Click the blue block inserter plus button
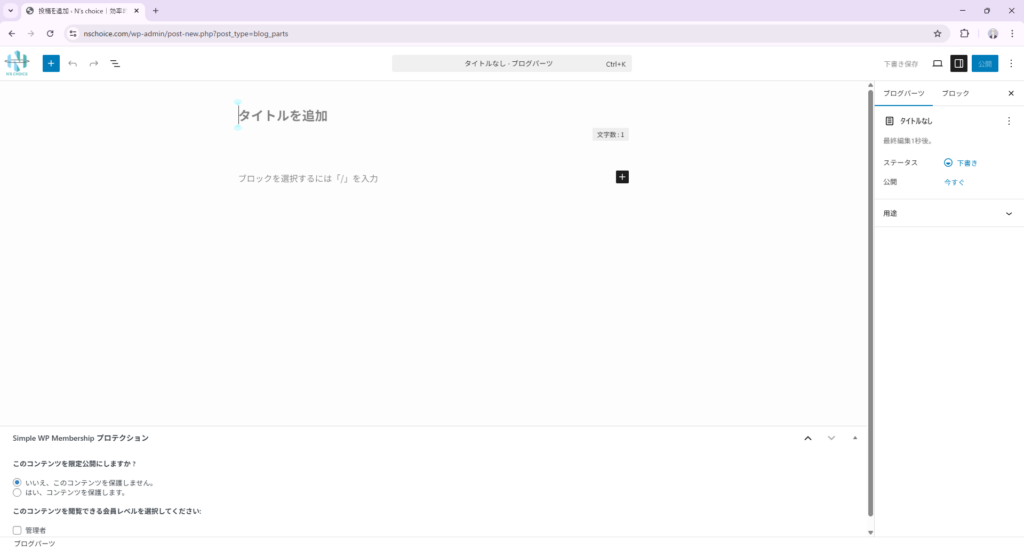The width and height of the screenshot is (1024, 550). (x=51, y=63)
